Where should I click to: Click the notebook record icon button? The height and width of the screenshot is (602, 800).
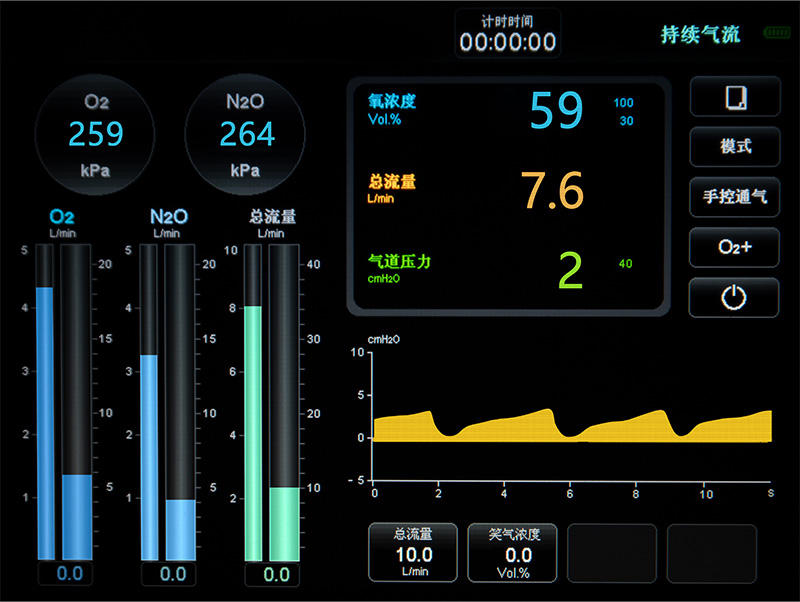click(734, 97)
